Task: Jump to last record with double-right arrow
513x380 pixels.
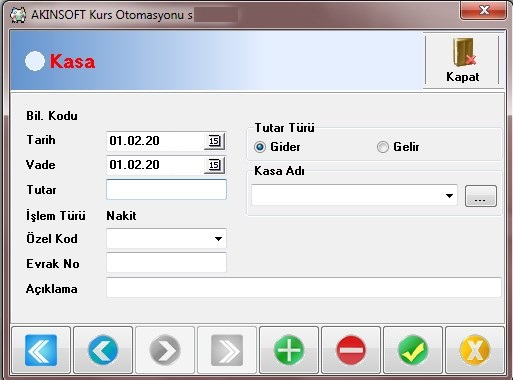Action: (227, 350)
